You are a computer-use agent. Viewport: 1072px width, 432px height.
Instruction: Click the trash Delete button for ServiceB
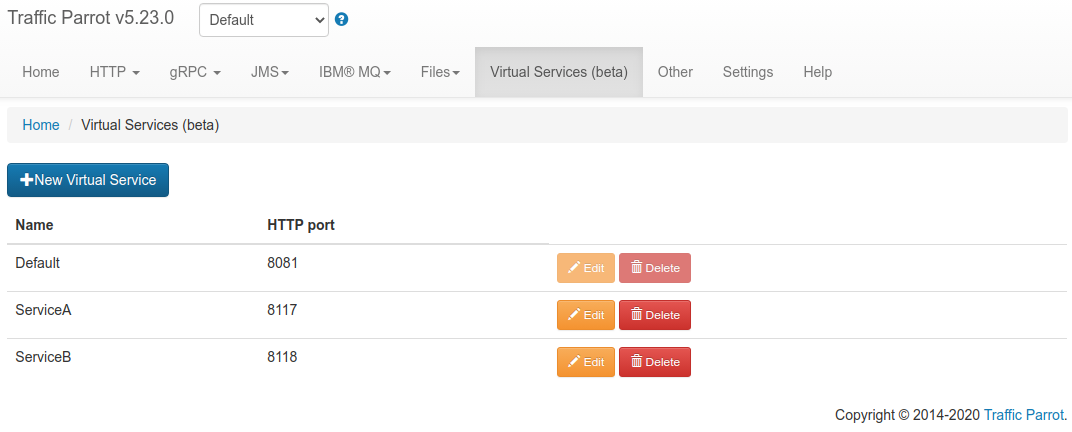point(655,362)
